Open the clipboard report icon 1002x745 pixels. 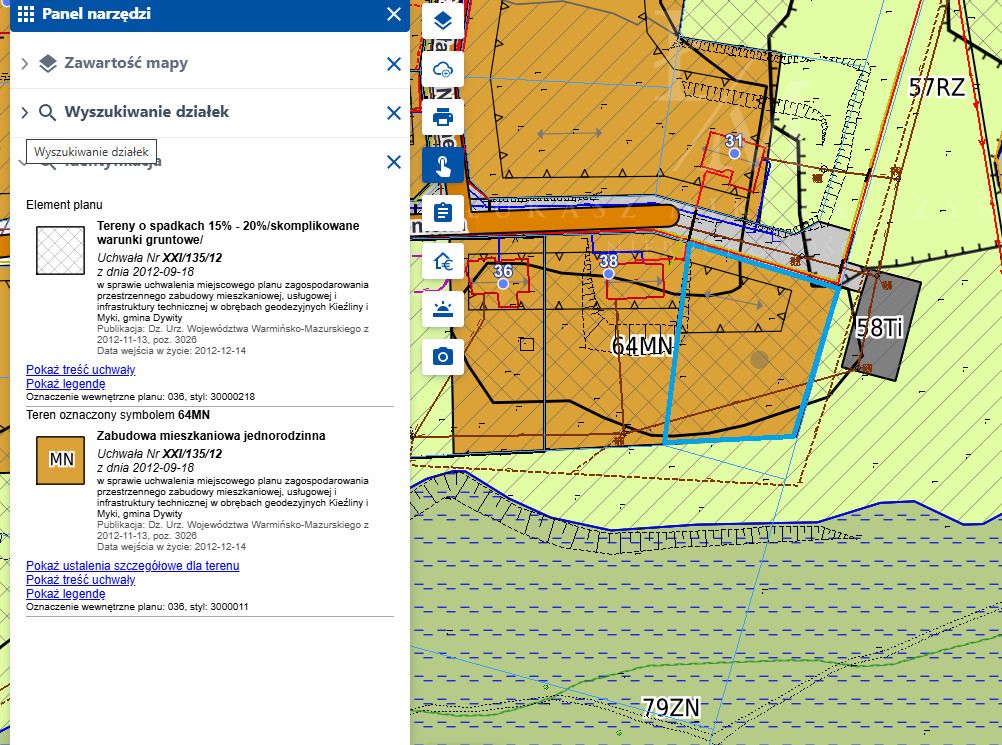[x=443, y=213]
